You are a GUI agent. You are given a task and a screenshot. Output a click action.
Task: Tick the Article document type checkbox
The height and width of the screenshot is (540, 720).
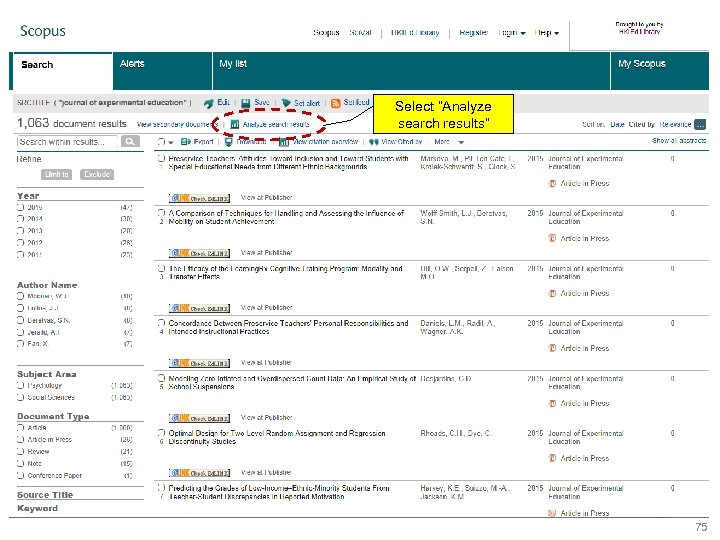tap(21, 428)
